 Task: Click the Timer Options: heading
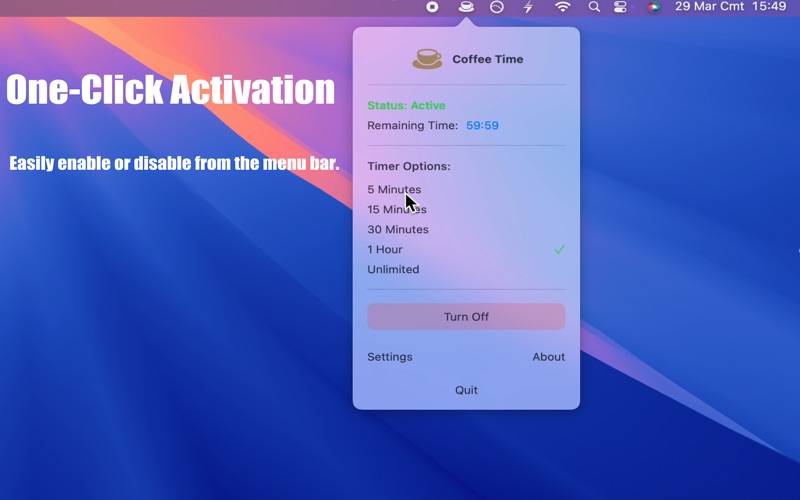[x=409, y=166]
